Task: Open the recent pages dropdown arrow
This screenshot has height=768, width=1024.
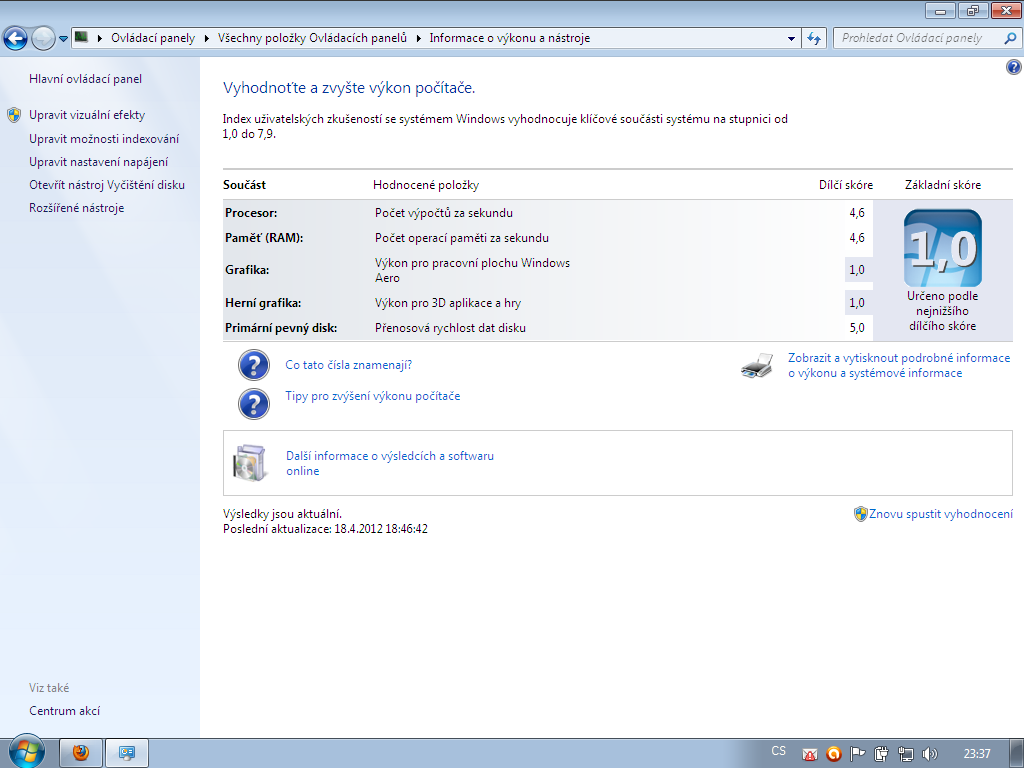Action: click(63, 39)
